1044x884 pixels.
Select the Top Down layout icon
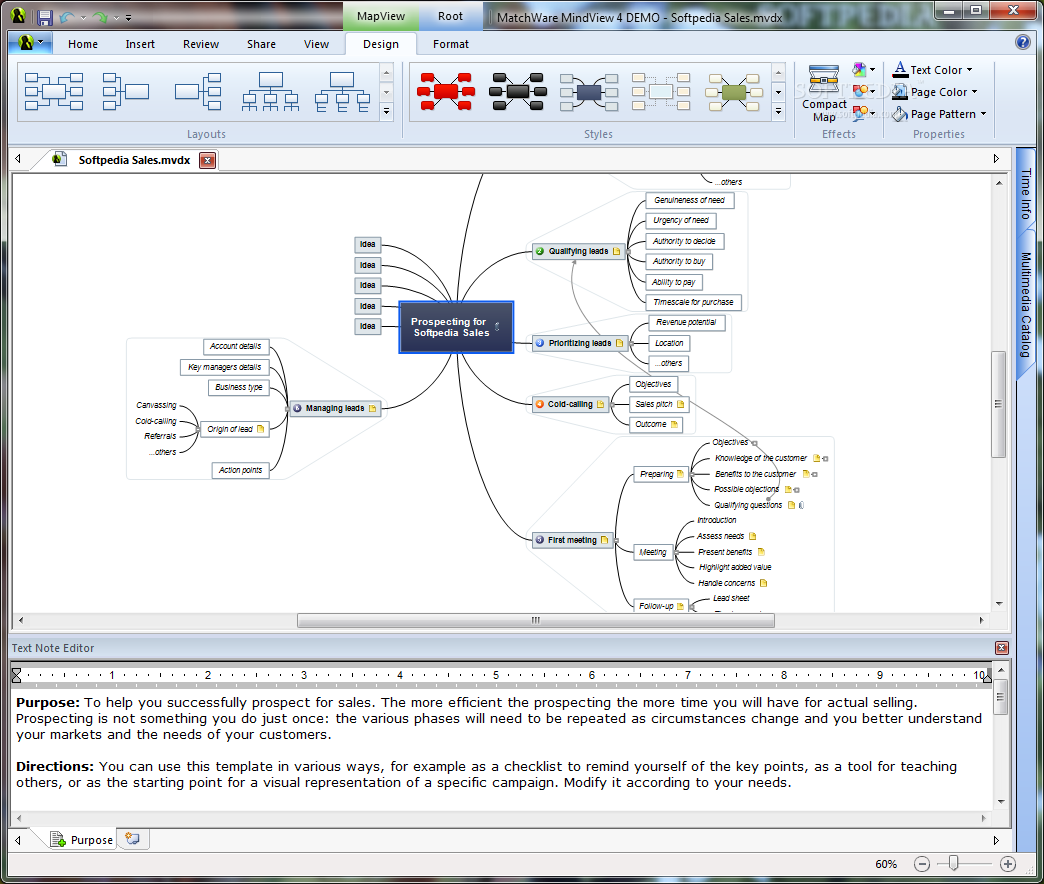point(270,92)
